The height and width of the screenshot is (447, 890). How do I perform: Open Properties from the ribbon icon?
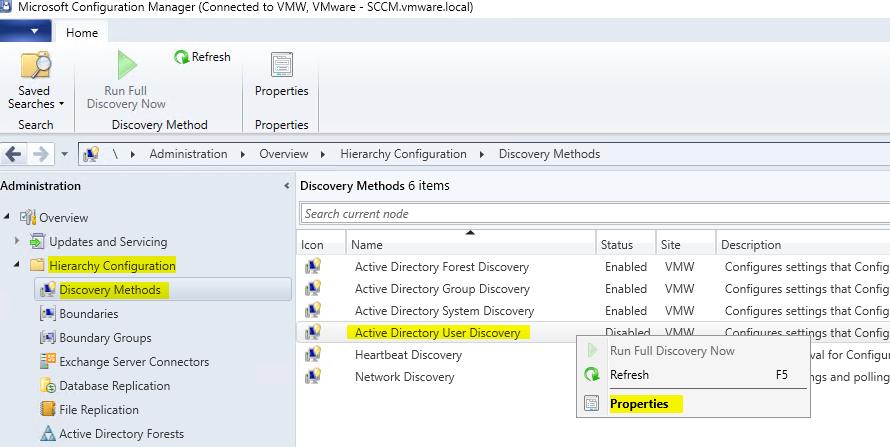click(x=281, y=65)
